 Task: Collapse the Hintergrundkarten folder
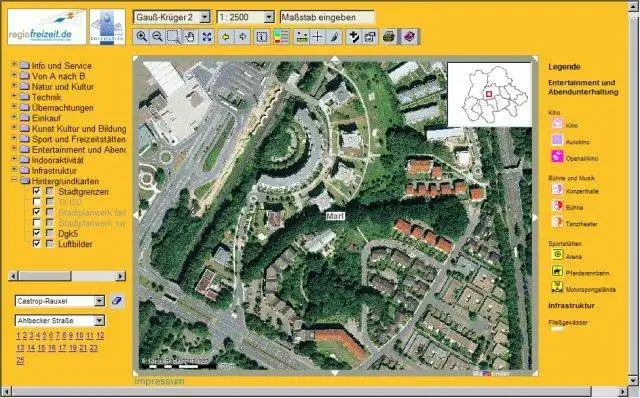point(14,180)
